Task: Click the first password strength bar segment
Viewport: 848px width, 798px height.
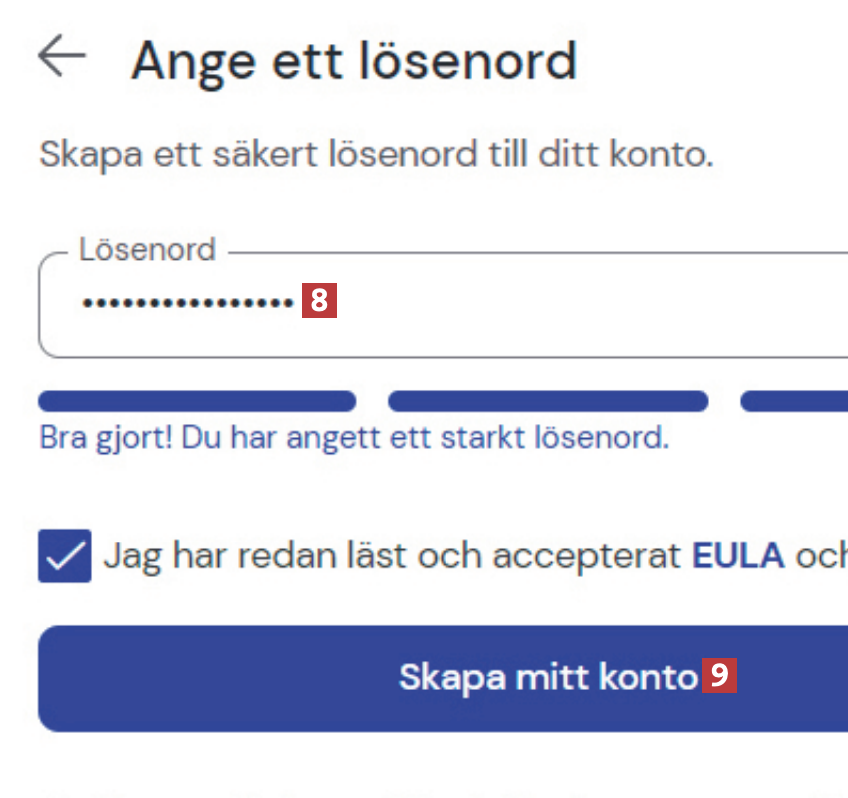Action: (197, 402)
